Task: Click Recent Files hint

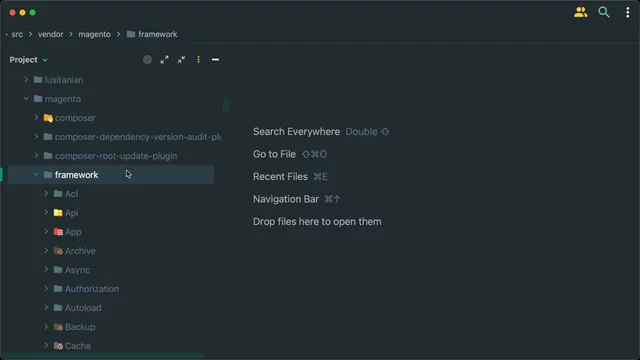Action: (290, 176)
